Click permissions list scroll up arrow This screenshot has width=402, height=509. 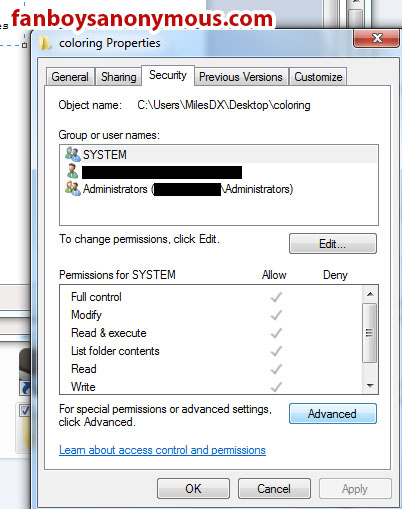tap(370, 294)
